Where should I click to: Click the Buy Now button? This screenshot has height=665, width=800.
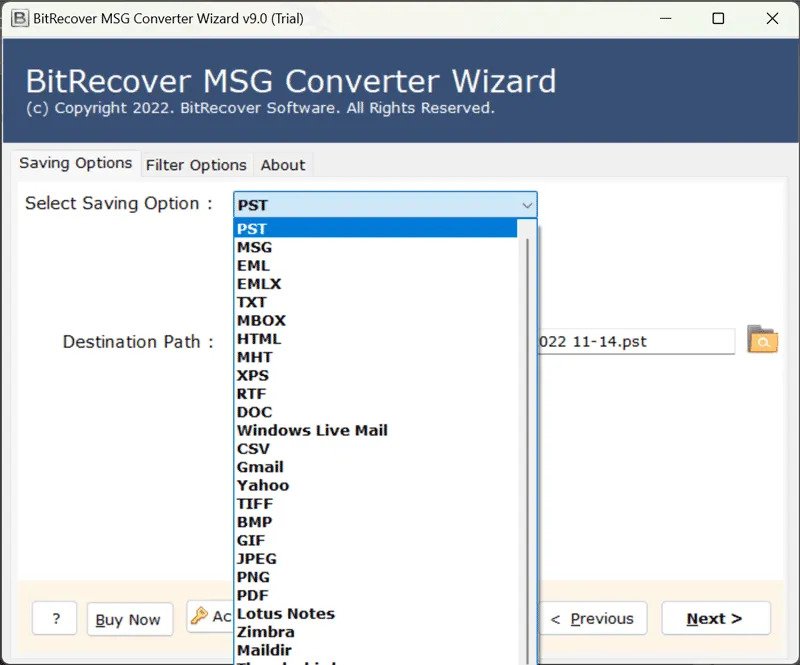(130, 619)
